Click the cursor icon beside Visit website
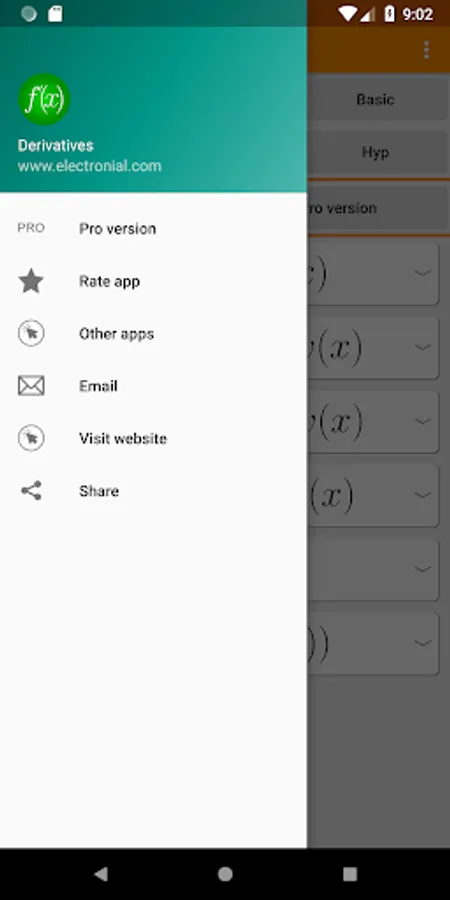The height and width of the screenshot is (900, 450). [31, 438]
